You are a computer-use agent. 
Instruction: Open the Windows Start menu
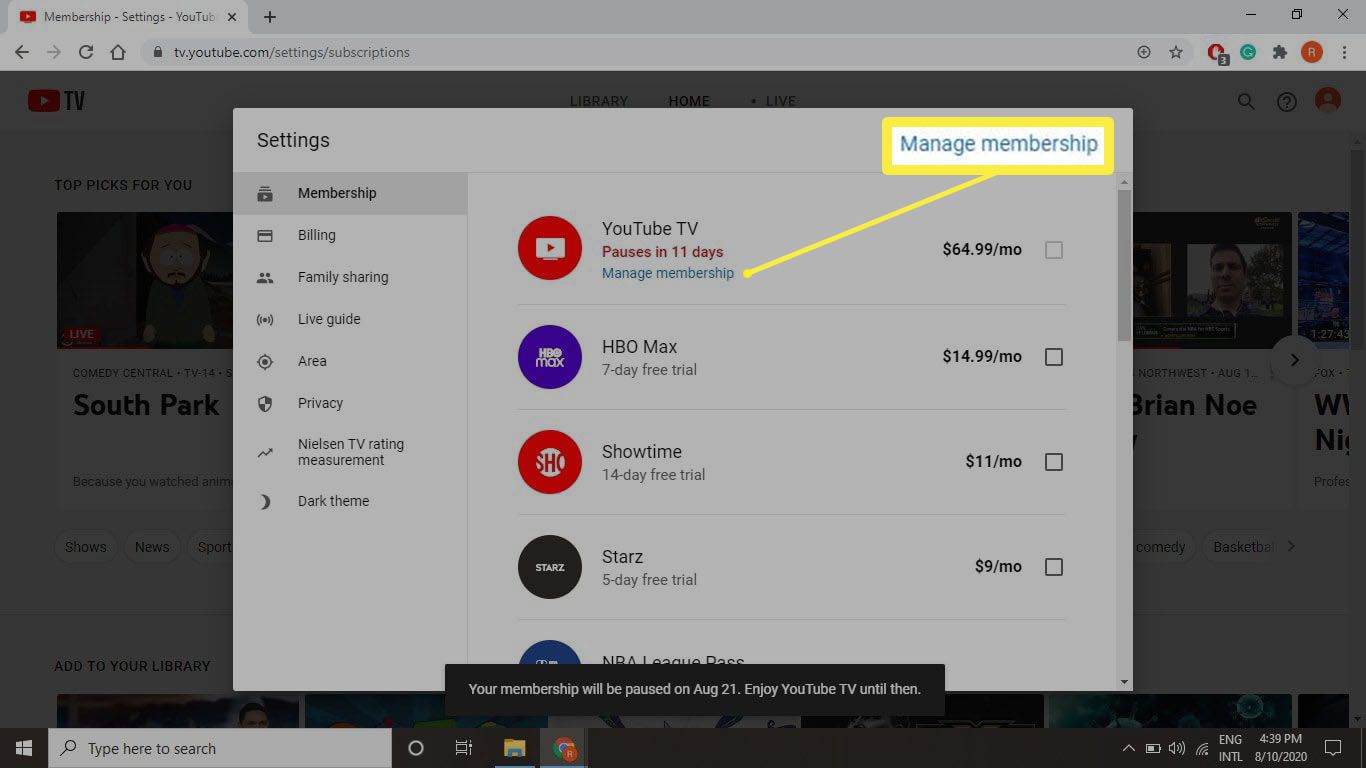pyautogui.click(x=24, y=748)
